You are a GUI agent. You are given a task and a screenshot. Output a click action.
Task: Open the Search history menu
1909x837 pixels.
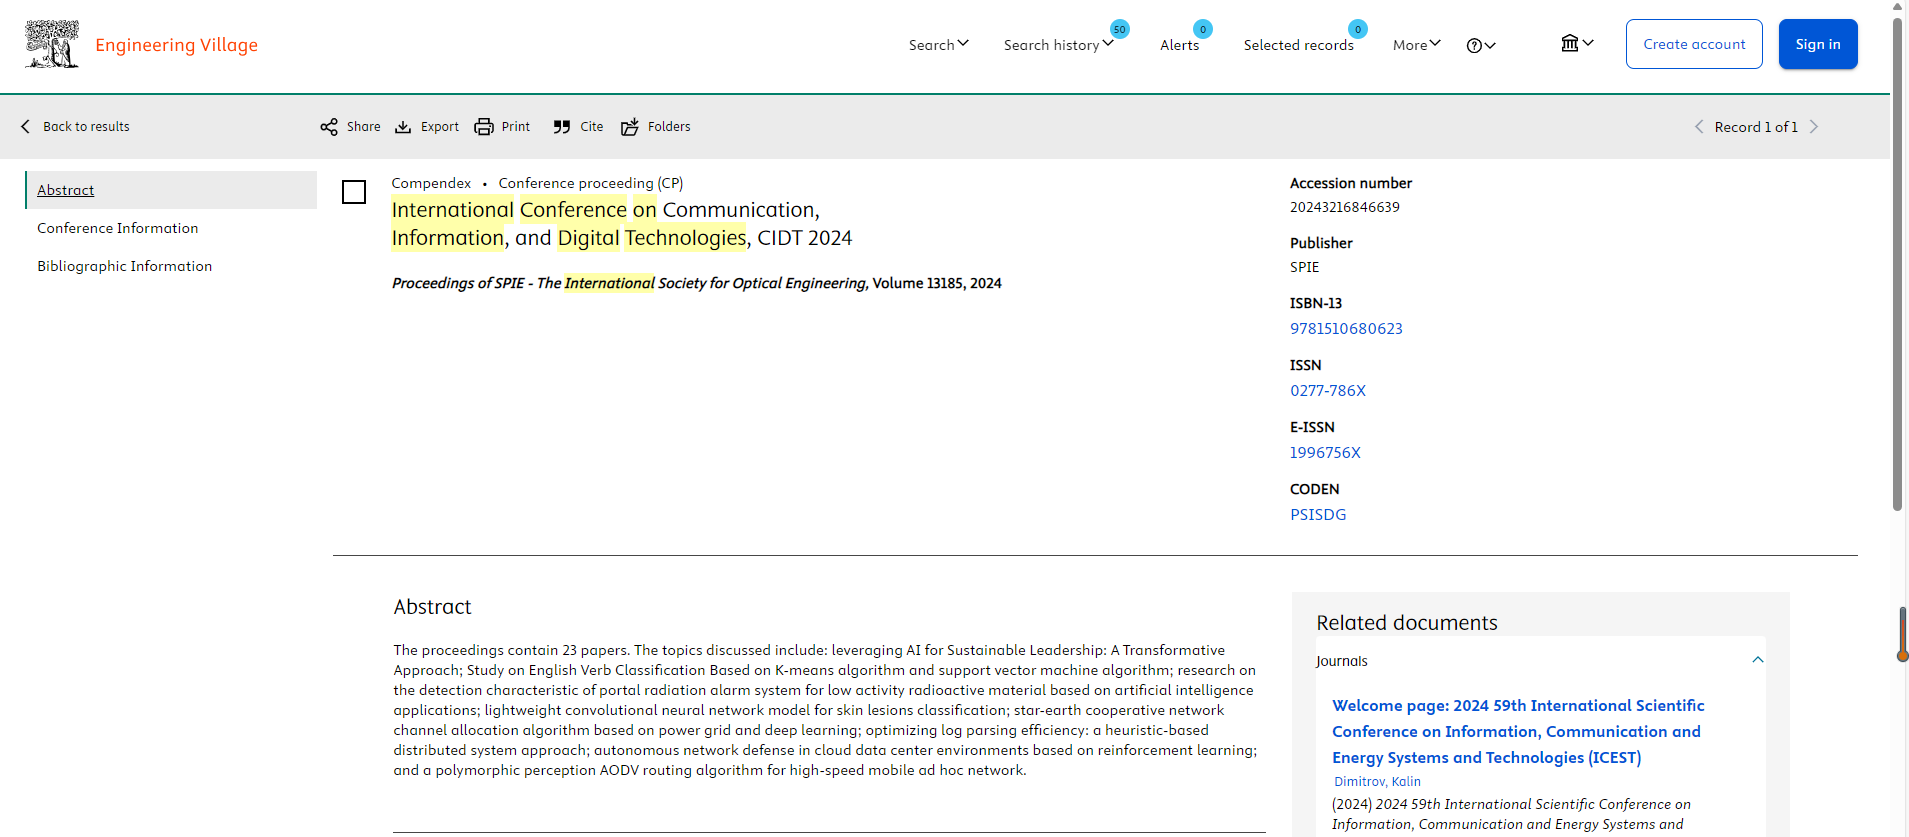(x=1058, y=45)
